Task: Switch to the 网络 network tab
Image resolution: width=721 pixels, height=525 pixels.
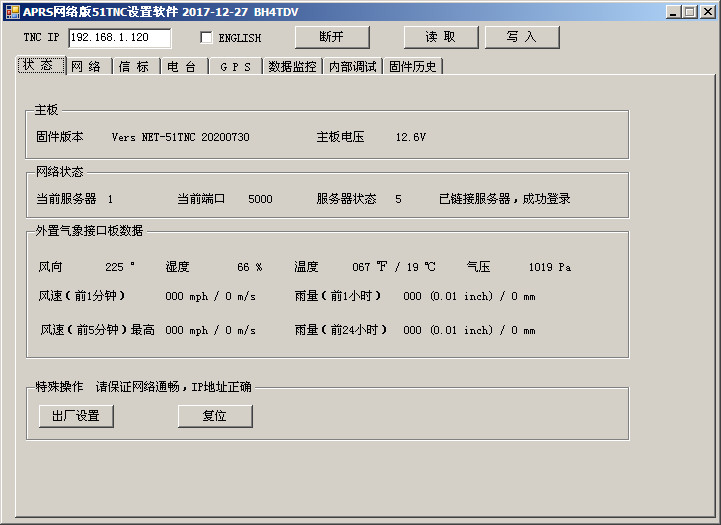Action: point(88,67)
